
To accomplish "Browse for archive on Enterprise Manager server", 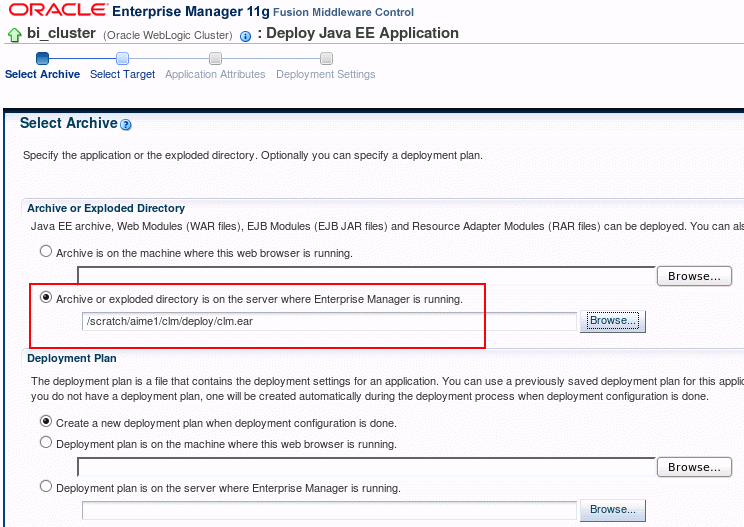I will click(613, 321).
